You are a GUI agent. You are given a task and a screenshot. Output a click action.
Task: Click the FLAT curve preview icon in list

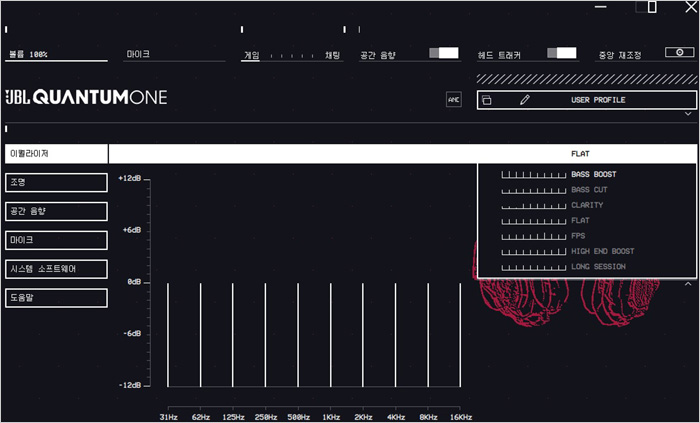533,221
